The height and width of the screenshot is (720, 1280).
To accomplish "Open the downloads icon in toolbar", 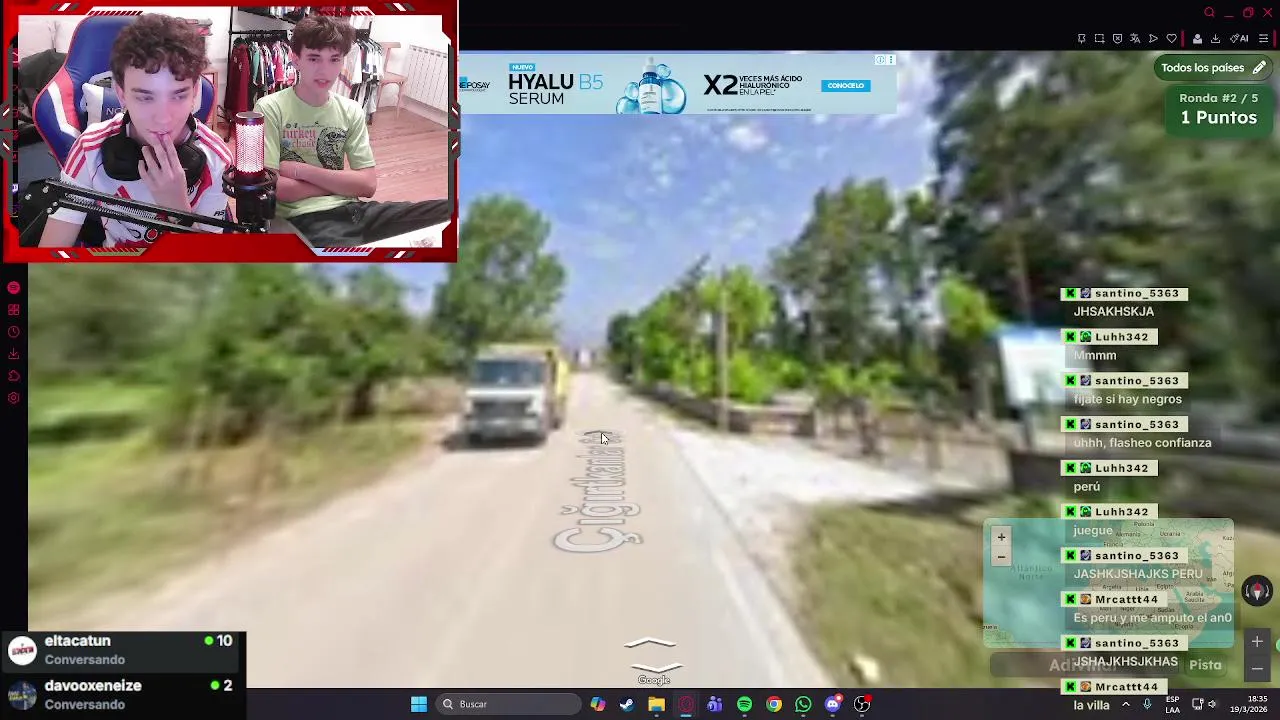I will pyautogui.click(x=1215, y=39).
